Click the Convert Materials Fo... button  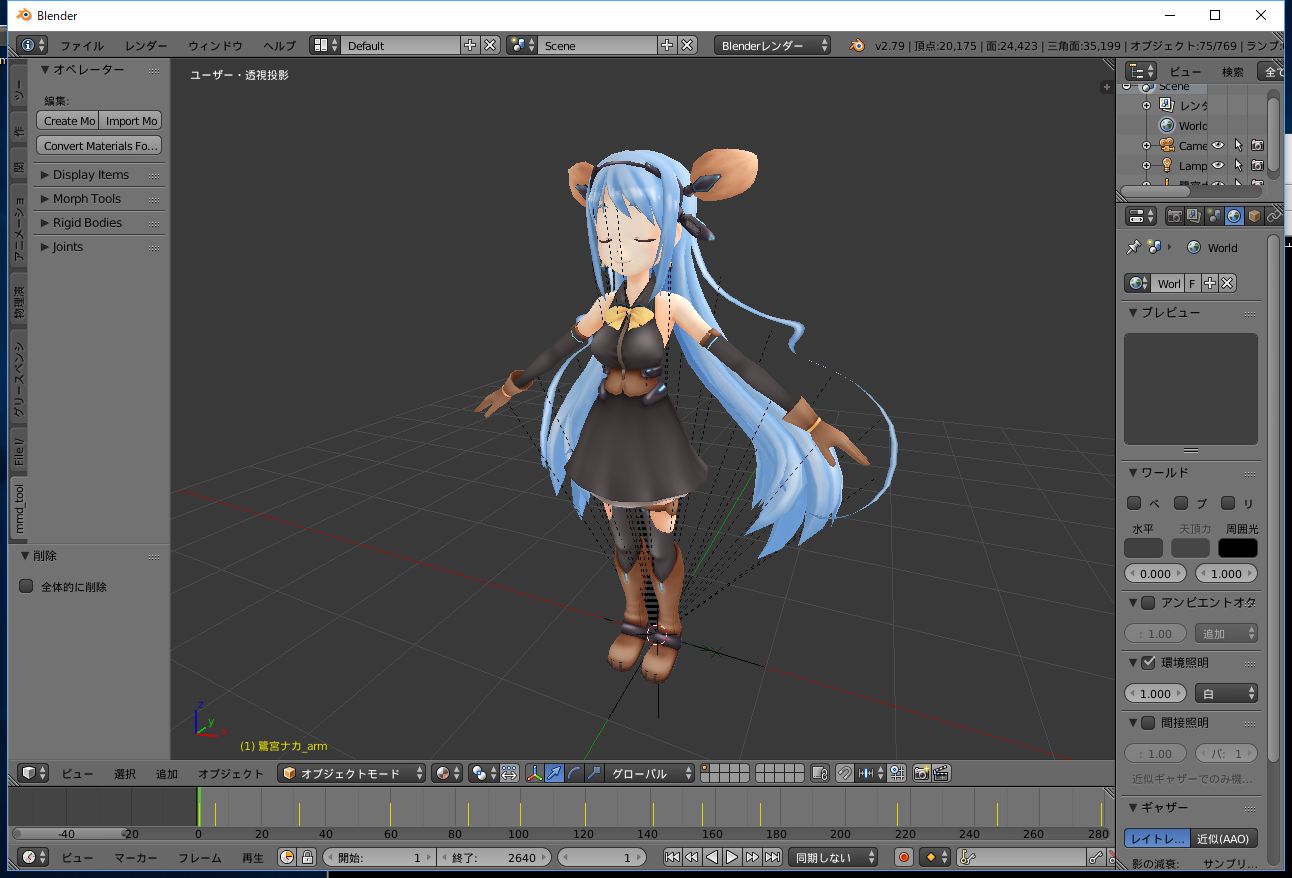(x=99, y=145)
